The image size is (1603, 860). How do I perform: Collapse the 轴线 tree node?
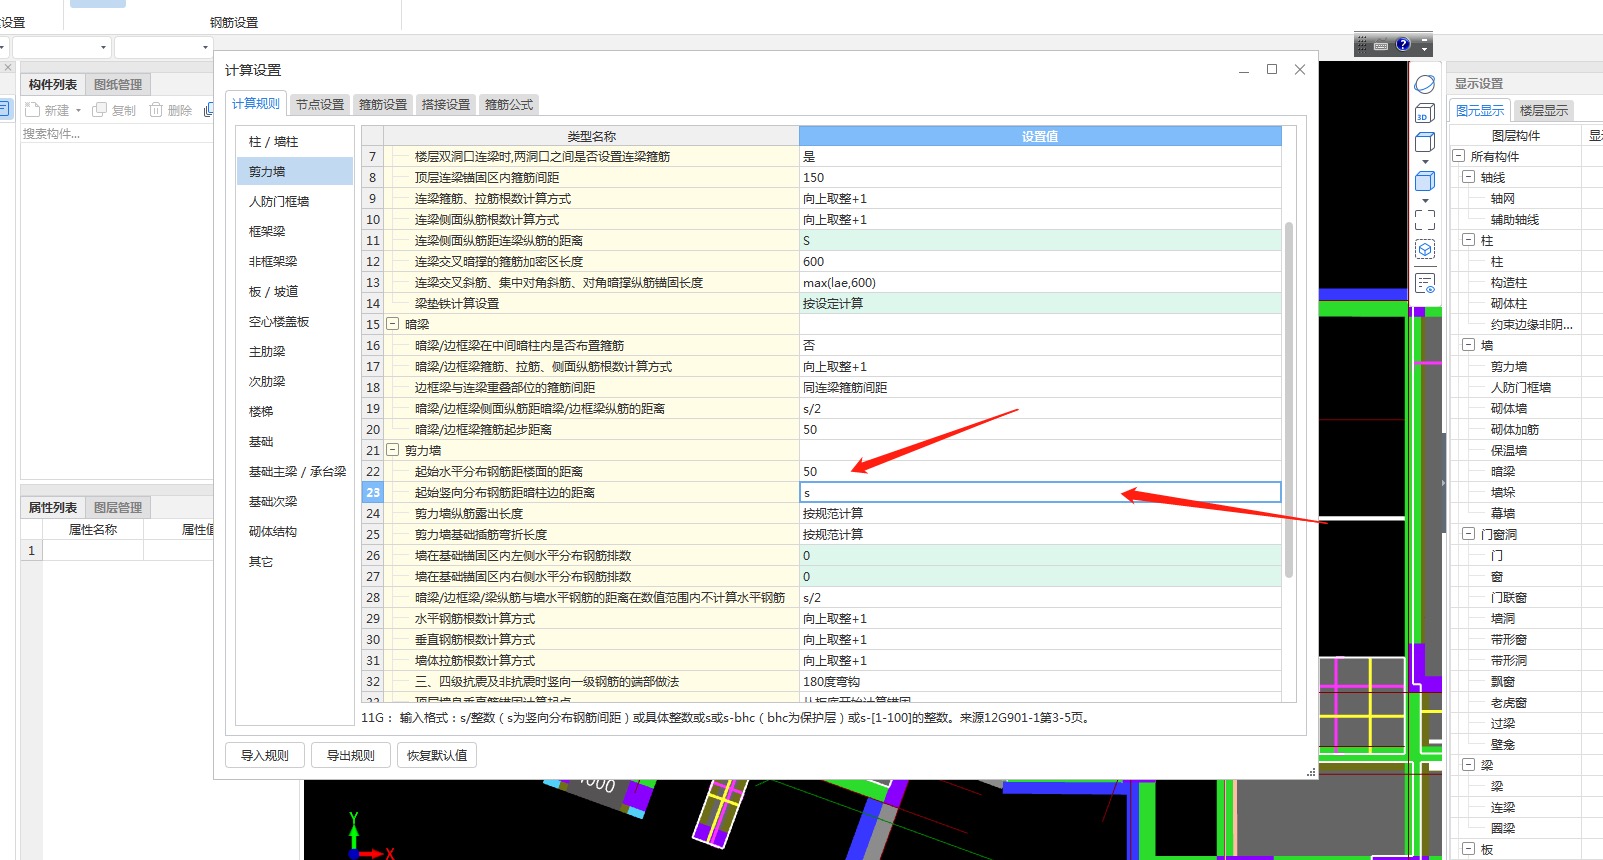[x=1469, y=177]
